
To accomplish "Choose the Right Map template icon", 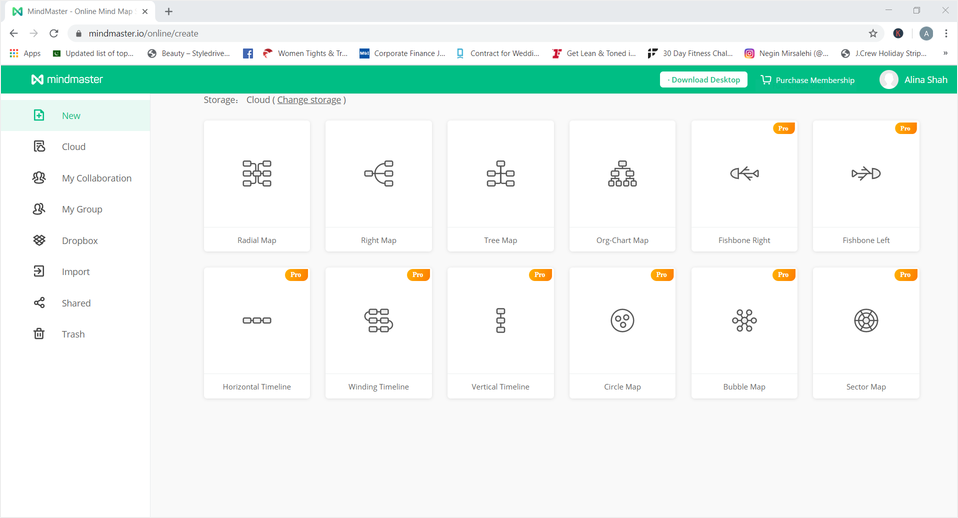I will coord(379,174).
